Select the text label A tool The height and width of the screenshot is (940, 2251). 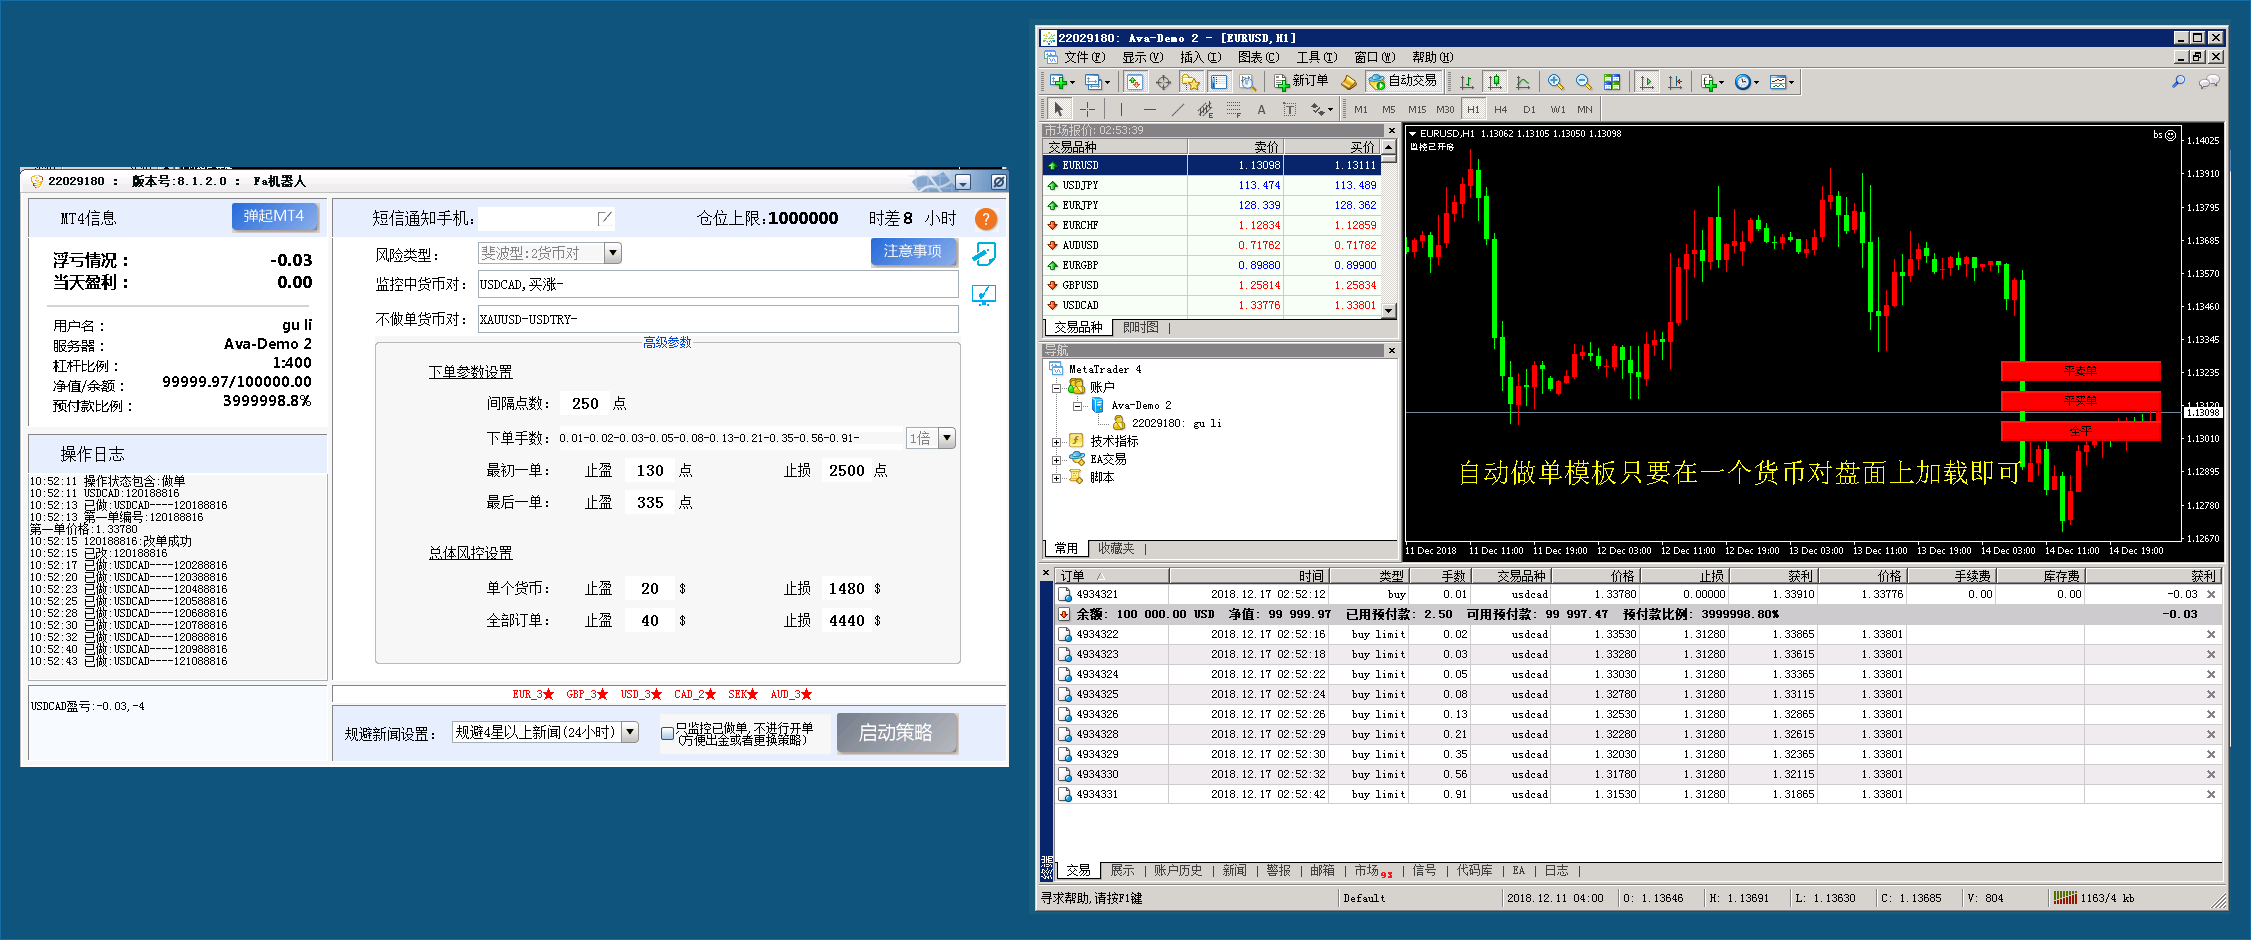pos(1261,109)
